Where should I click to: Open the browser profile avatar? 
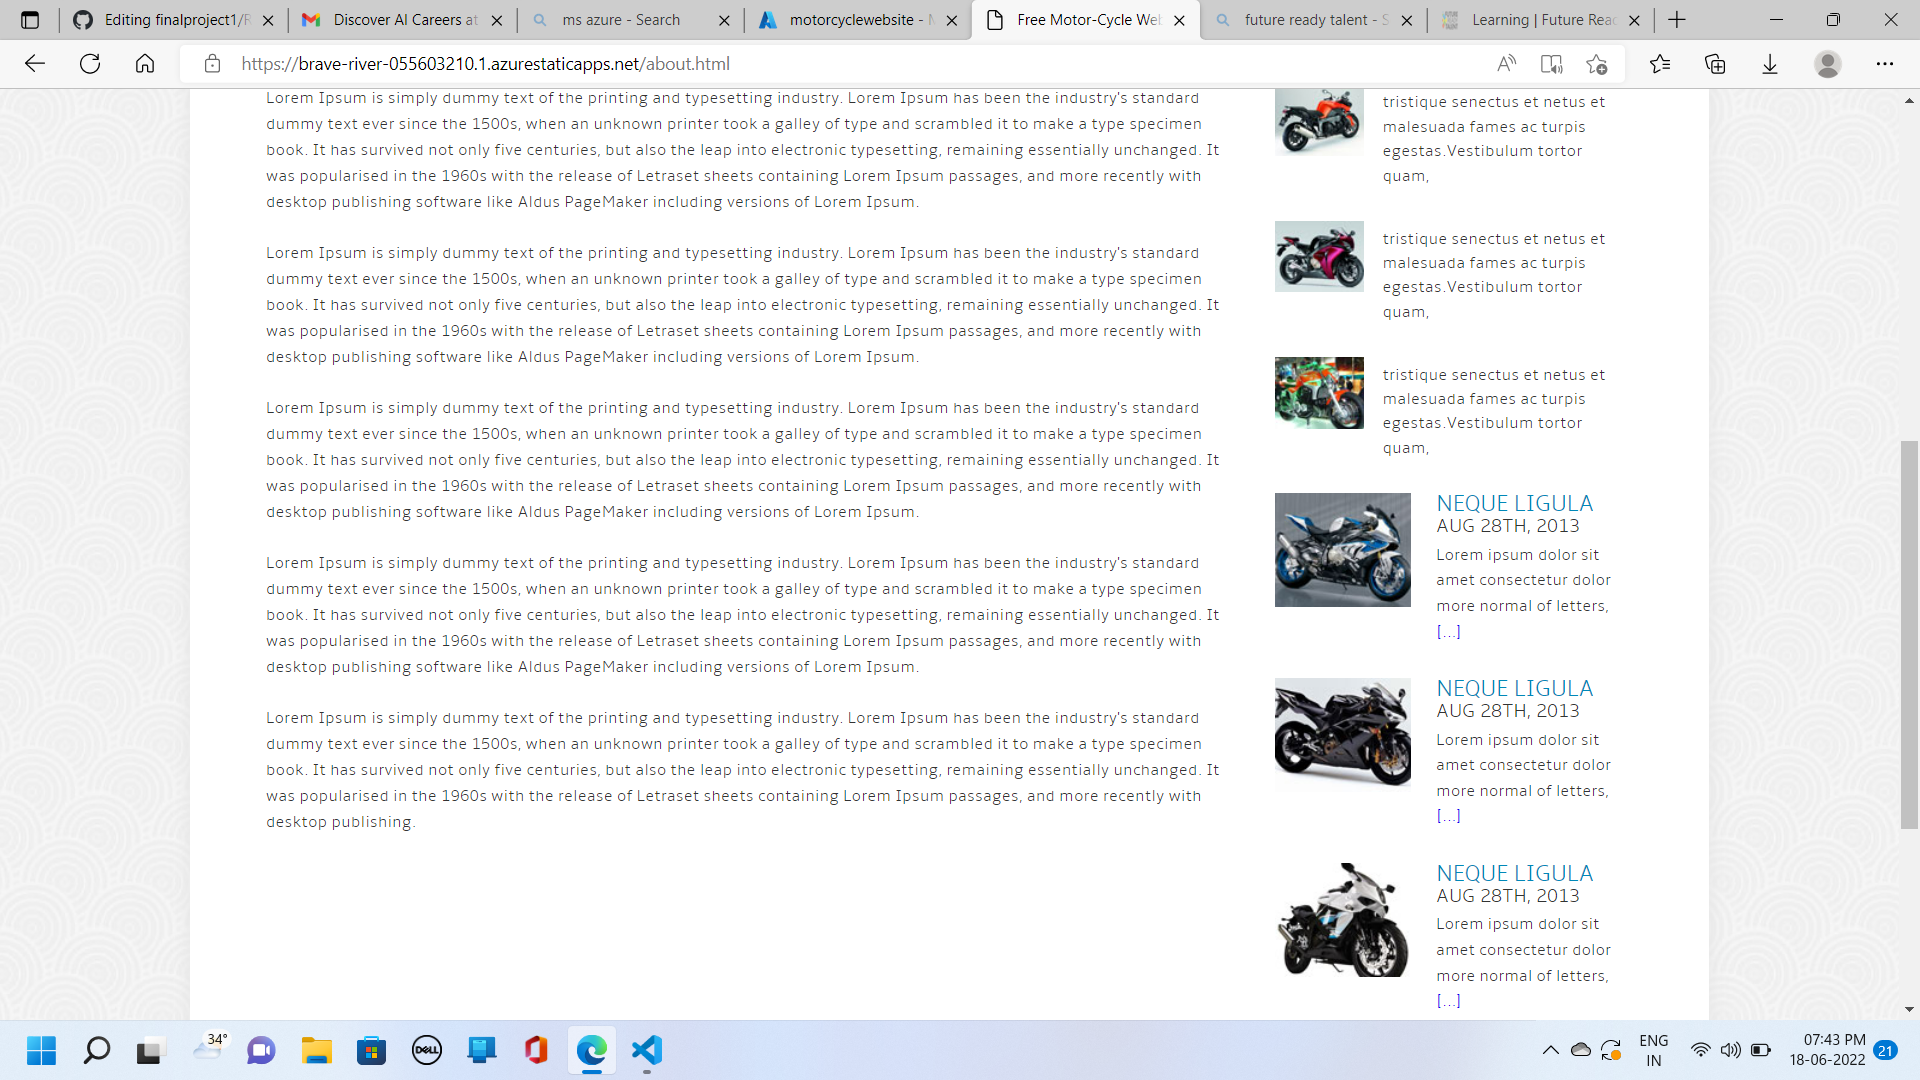pos(1828,63)
